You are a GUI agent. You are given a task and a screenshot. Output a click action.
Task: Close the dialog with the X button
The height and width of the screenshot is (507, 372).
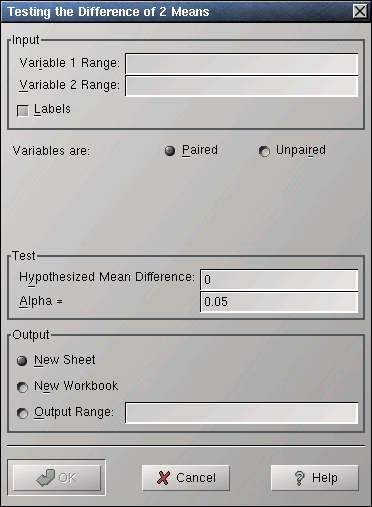tap(360, 11)
